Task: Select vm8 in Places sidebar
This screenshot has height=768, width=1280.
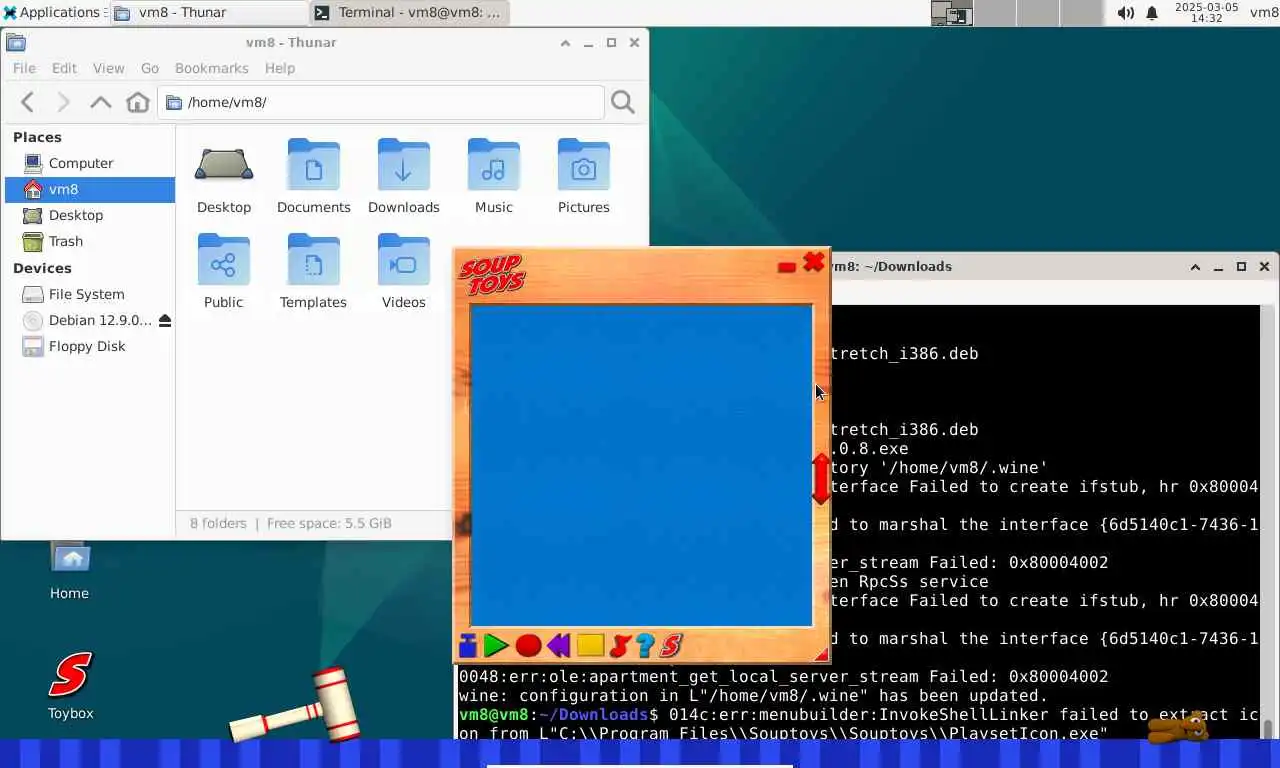Action: click(x=90, y=189)
